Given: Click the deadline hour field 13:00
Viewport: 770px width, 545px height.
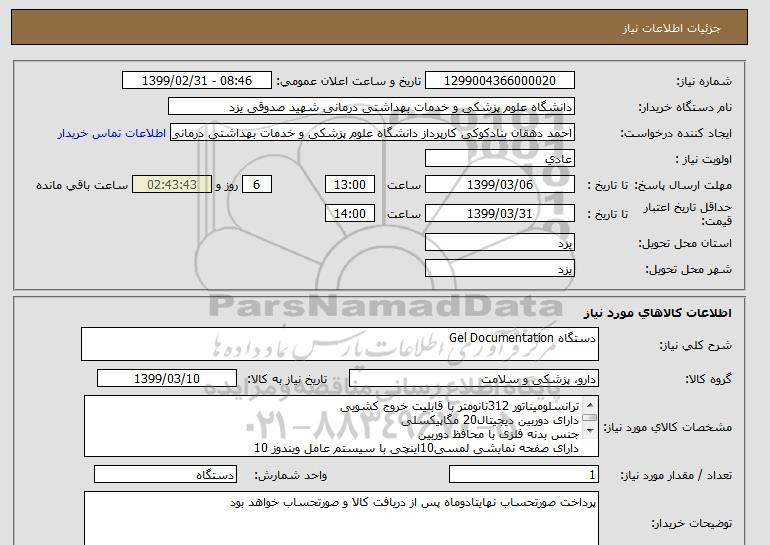Looking at the screenshot, I should (x=350, y=185).
